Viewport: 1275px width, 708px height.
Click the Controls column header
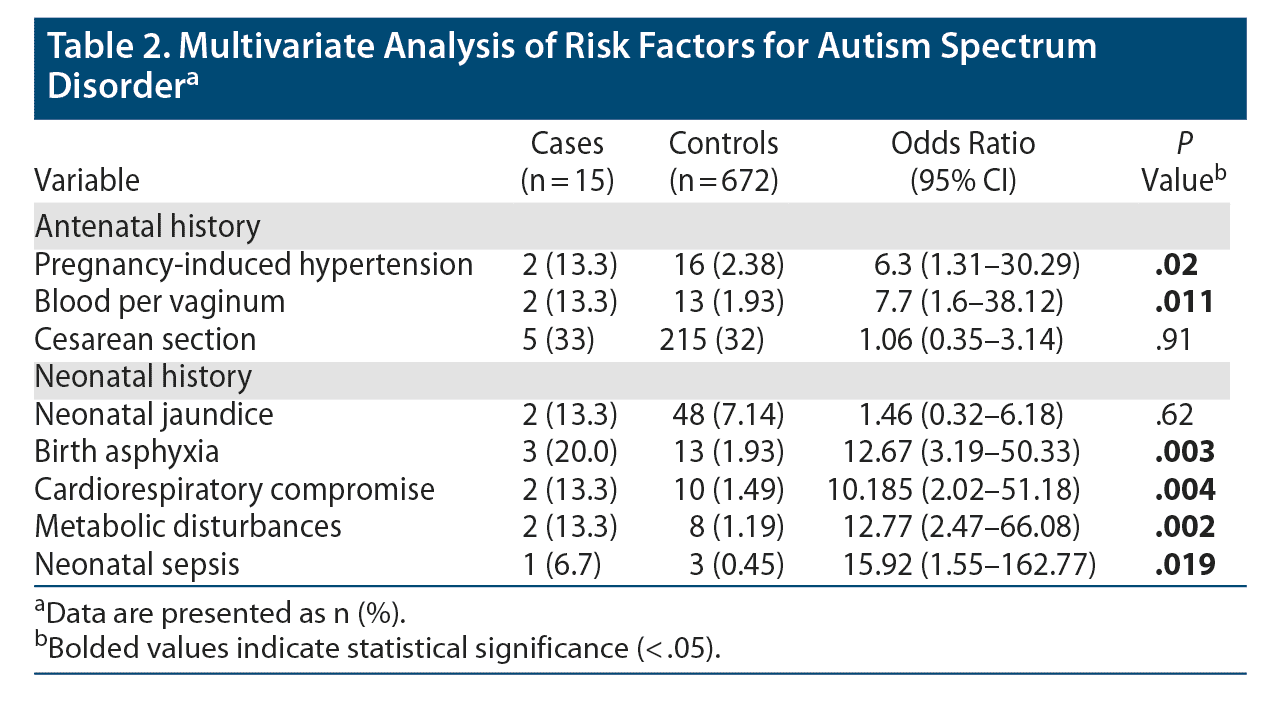tap(723, 161)
